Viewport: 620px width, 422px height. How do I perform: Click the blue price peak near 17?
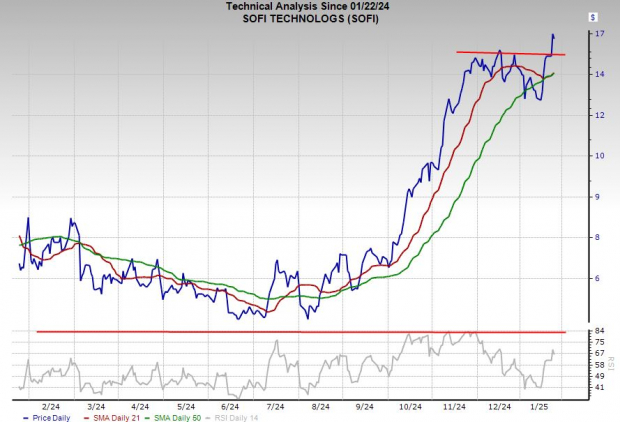click(552, 35)
